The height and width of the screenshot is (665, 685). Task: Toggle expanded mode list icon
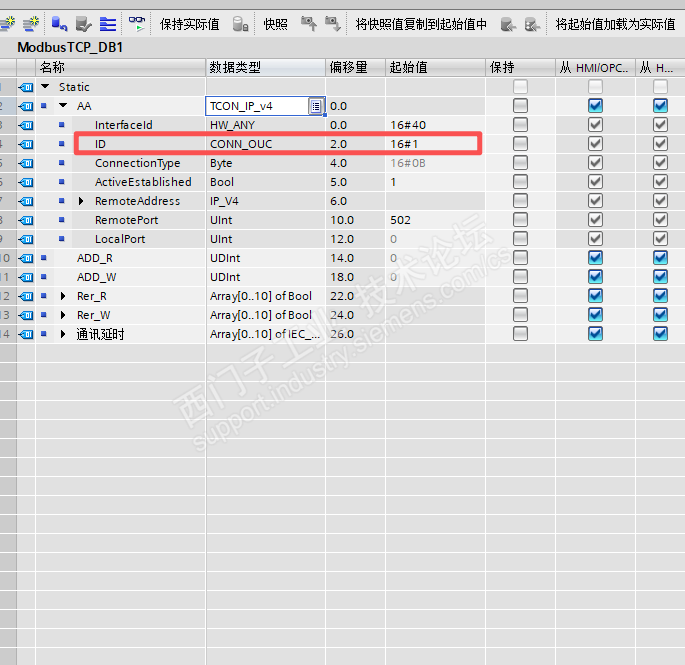coord(108,24)
